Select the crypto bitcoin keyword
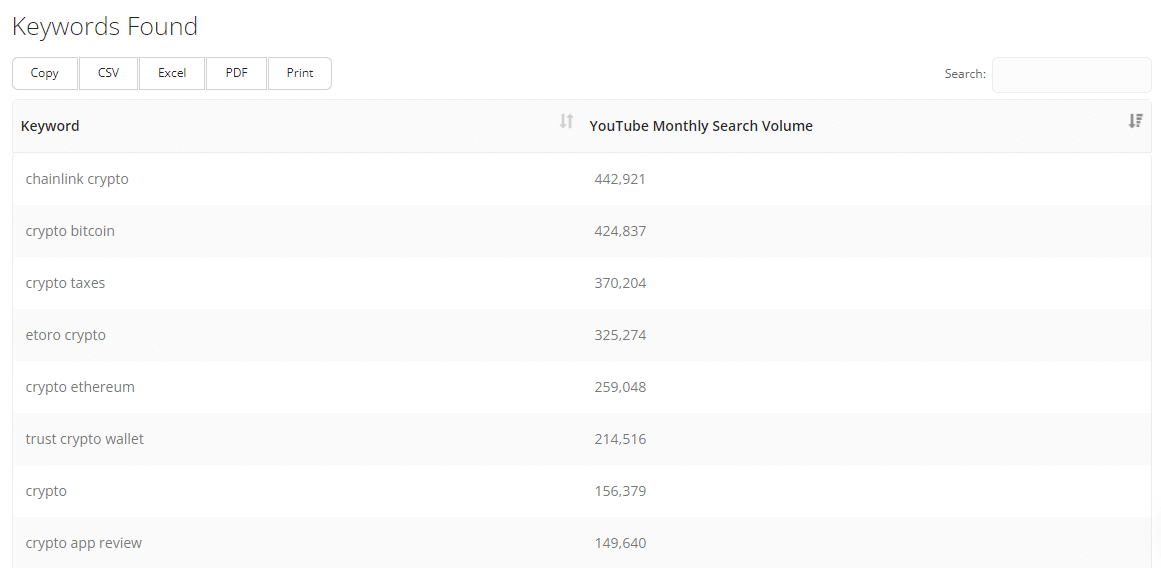 pos(70,231)
